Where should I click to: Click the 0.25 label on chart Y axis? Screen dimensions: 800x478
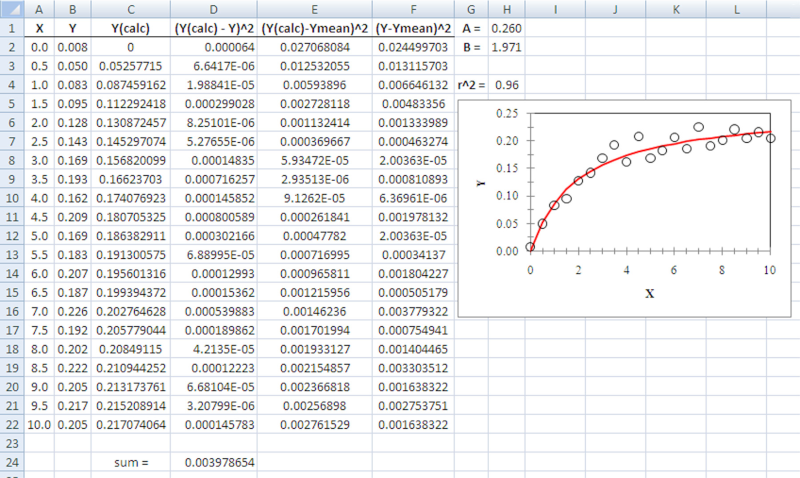507,113
